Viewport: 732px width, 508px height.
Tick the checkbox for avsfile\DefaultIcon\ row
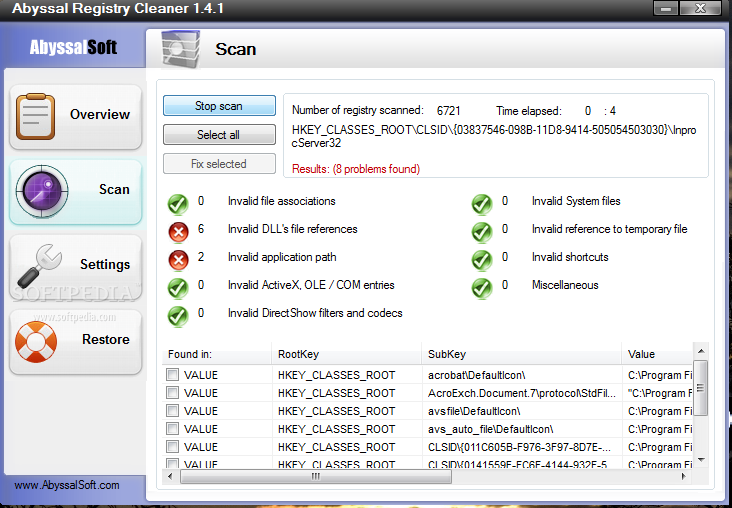click(173, 410)
